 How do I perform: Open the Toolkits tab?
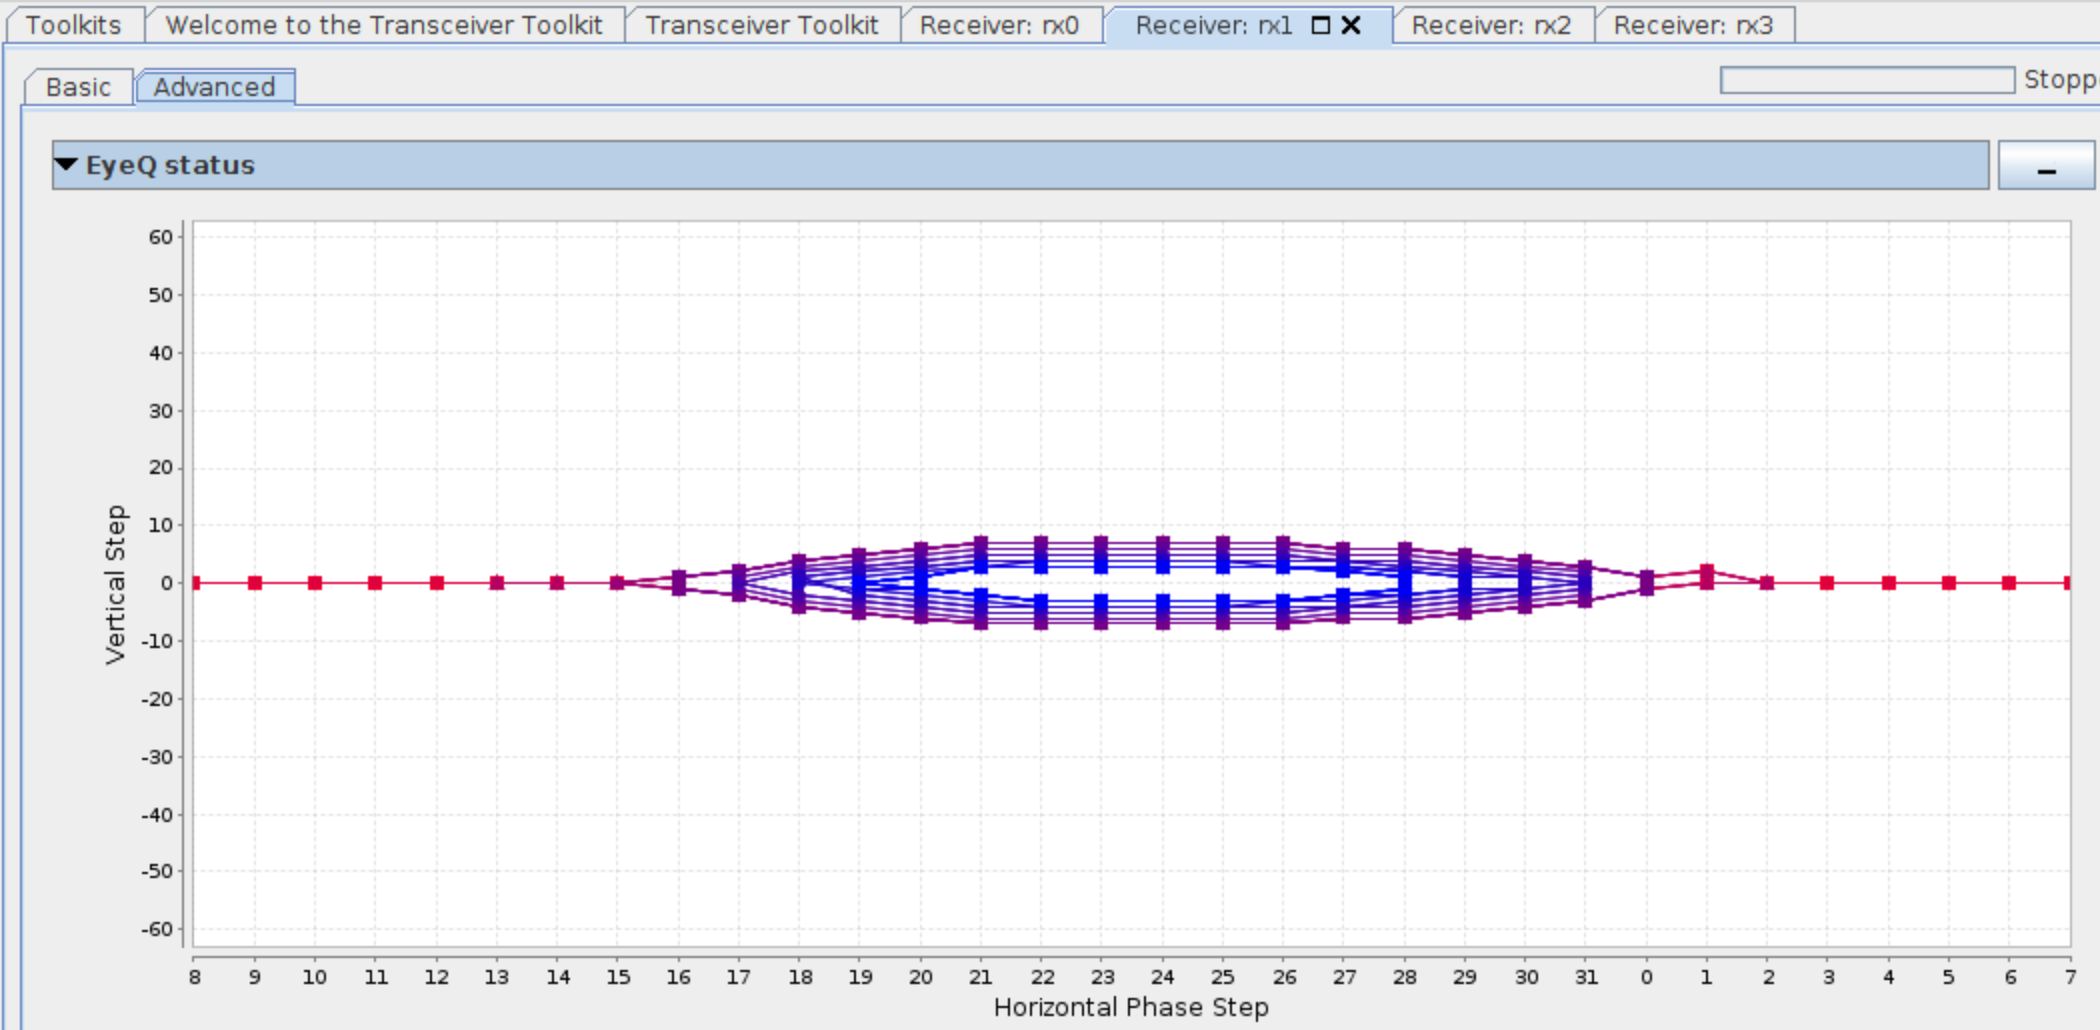(73, 25)
